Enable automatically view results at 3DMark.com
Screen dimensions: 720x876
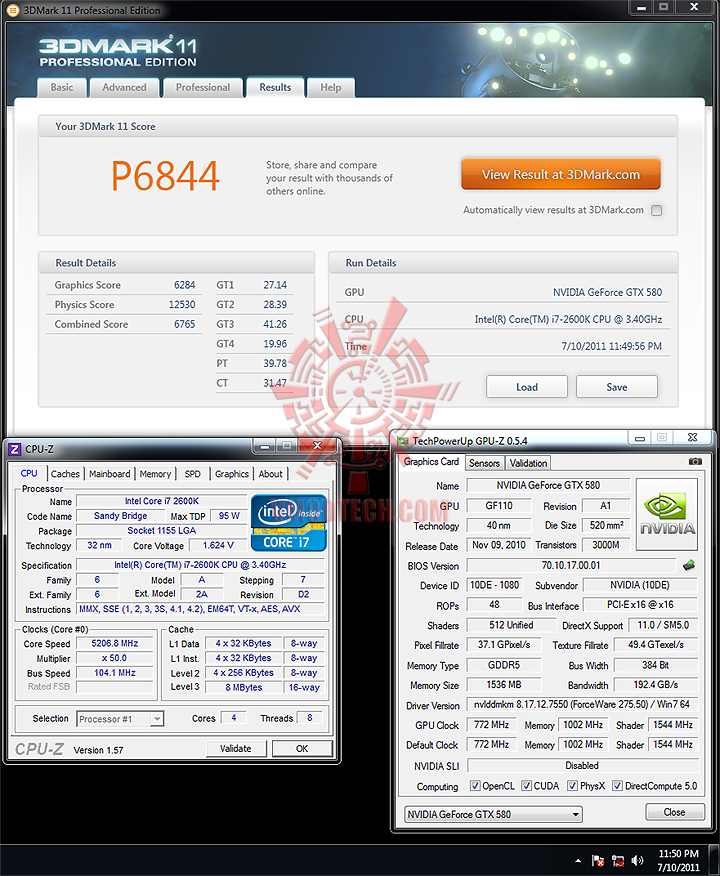657,211
